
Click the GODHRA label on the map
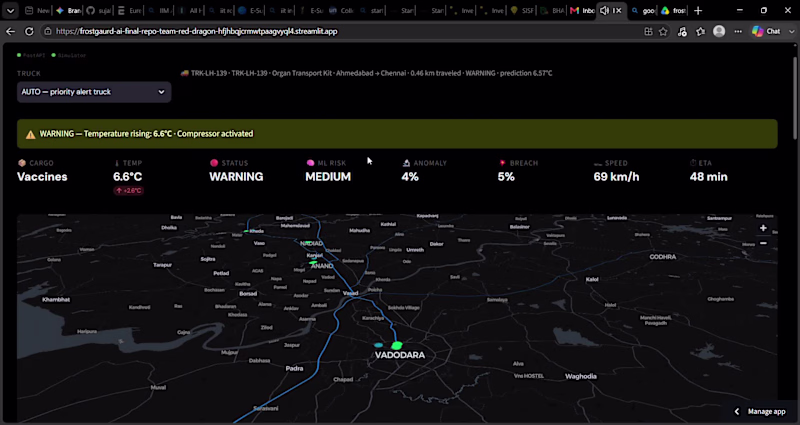pos(663,257)
